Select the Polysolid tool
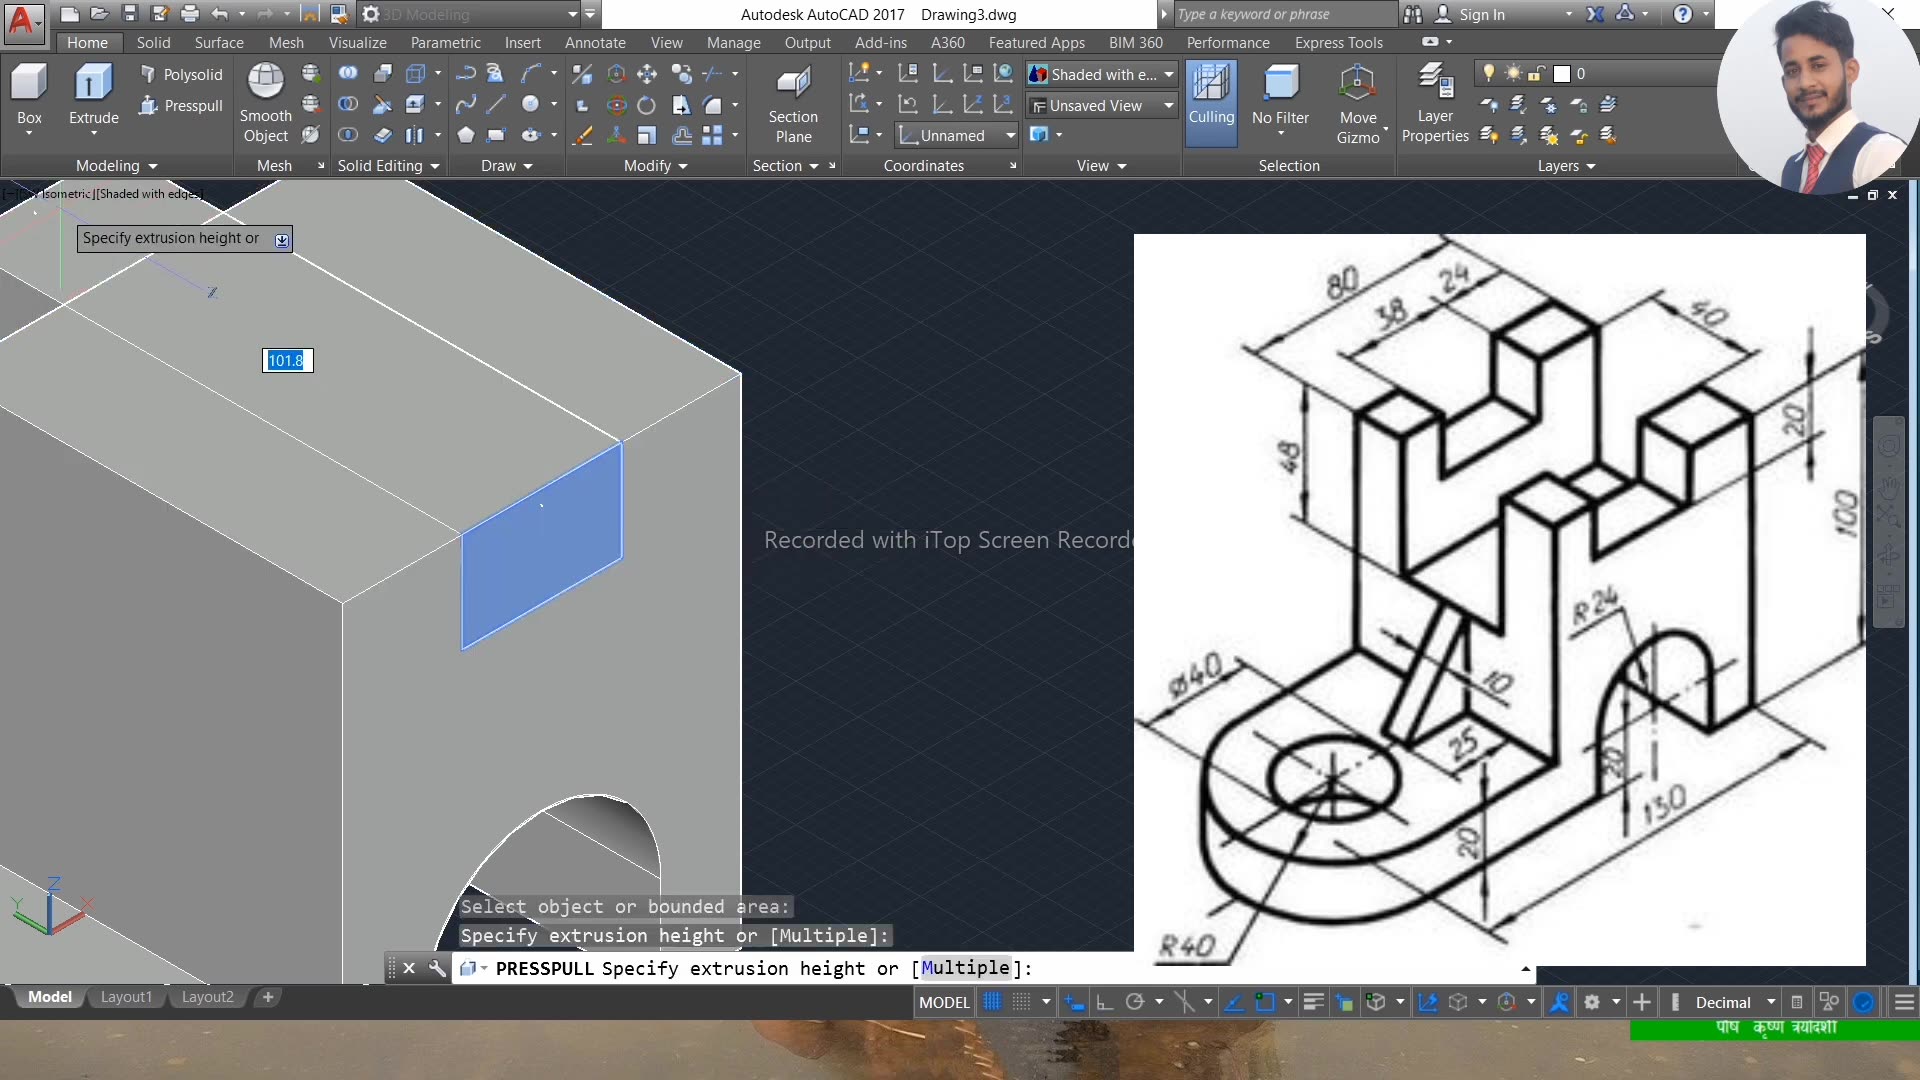1920x1080 pixels. [x=181, y=74]
